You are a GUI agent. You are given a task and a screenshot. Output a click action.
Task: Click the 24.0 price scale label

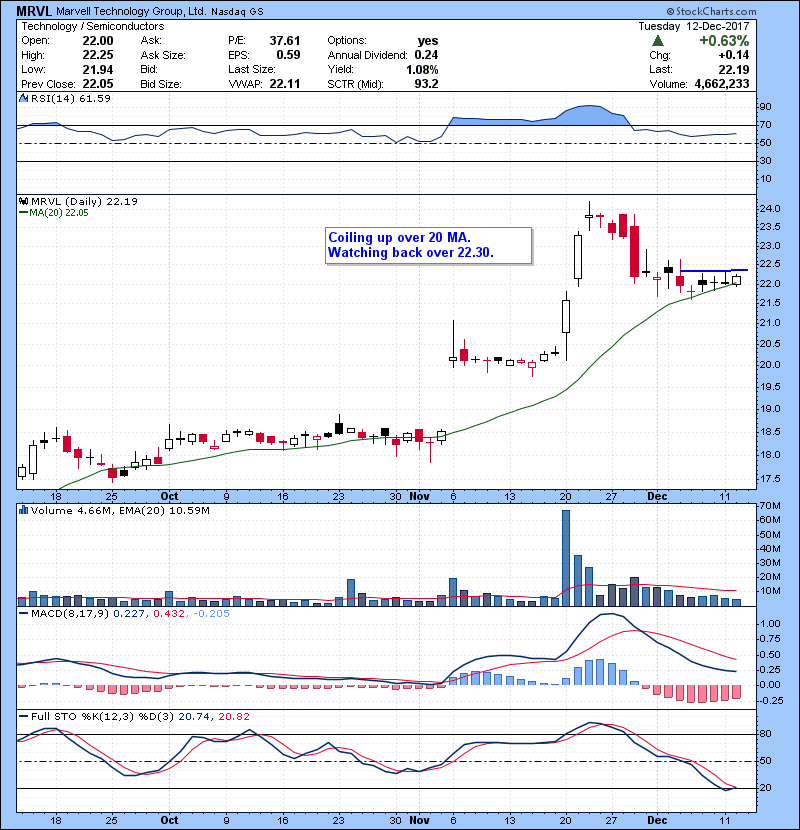(x=770, y=209)
